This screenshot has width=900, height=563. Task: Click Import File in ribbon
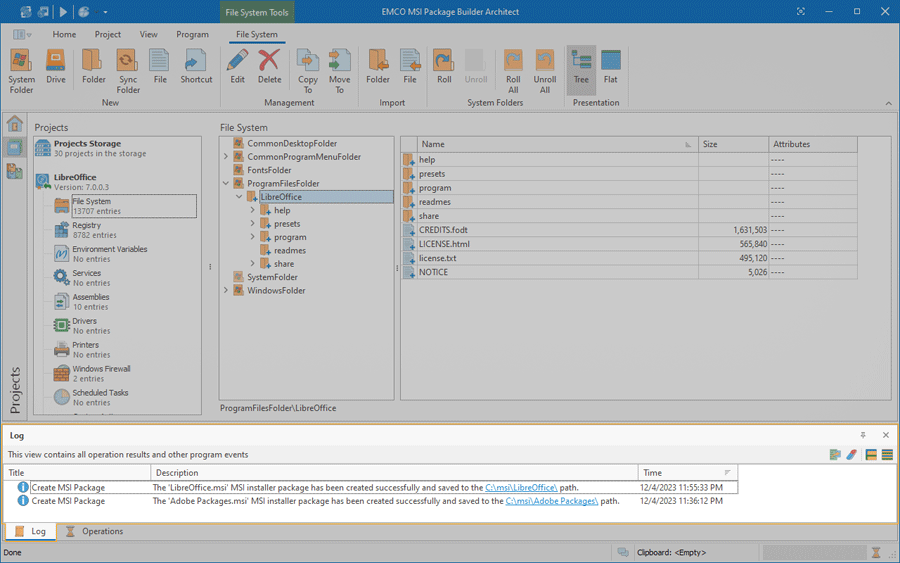410,67
